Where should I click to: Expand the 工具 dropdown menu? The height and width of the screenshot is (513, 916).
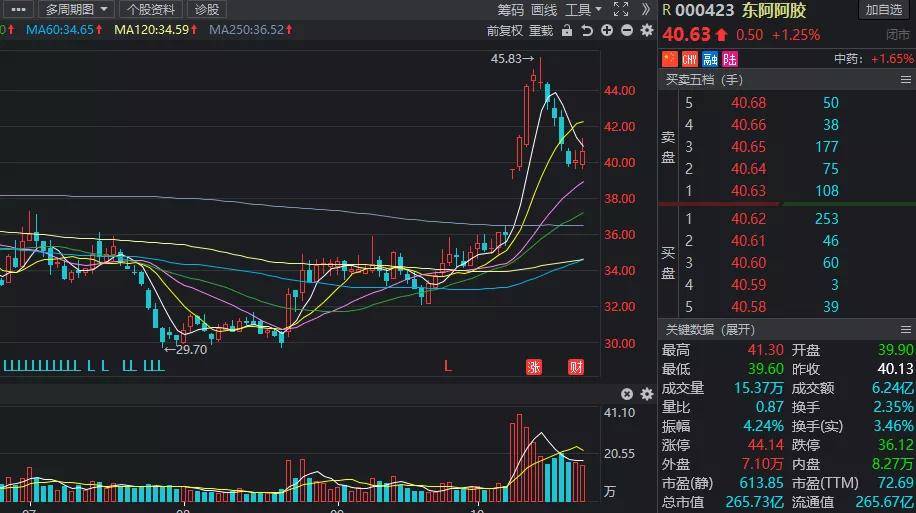pos(583,10)
